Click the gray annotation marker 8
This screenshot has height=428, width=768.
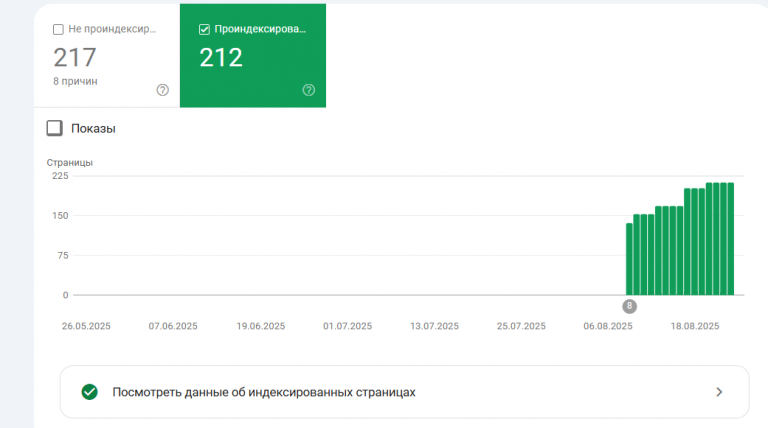coord(629,307)
